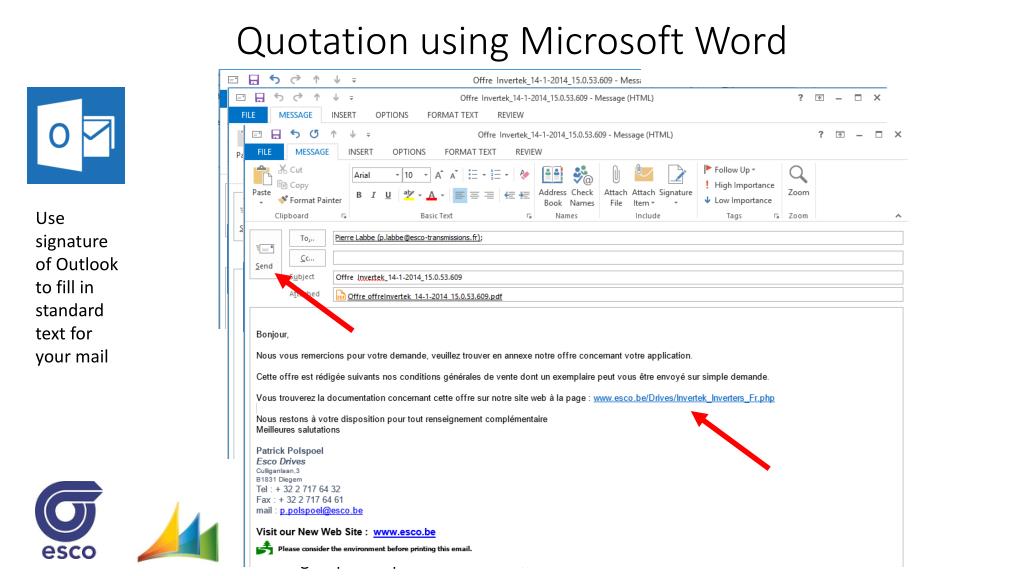This screenshot has height=576, width=1024.
Task: Open the Bullets dropdown arrow
Action: pyautogui.click(x=484, y=175)
